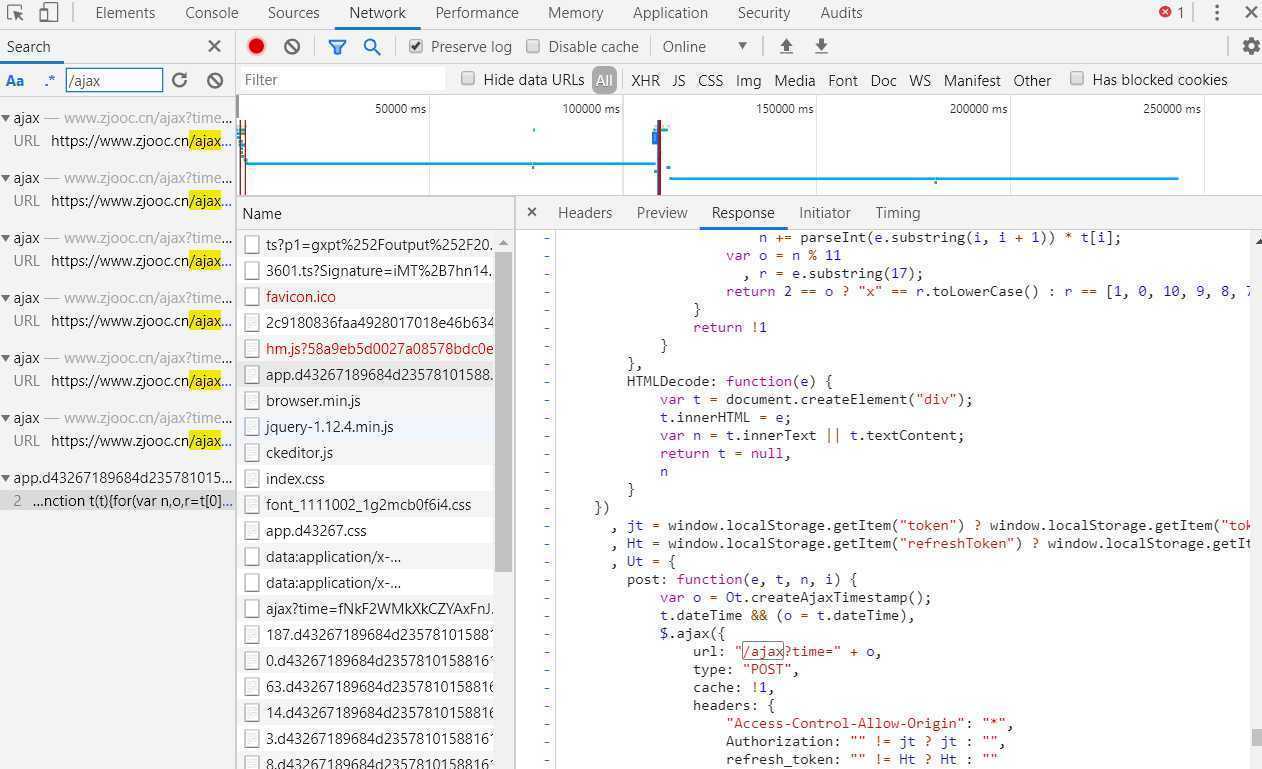Show the Headers tab of request
Image resolution: width=1262 pixels, height=769 pixels.
585,212
